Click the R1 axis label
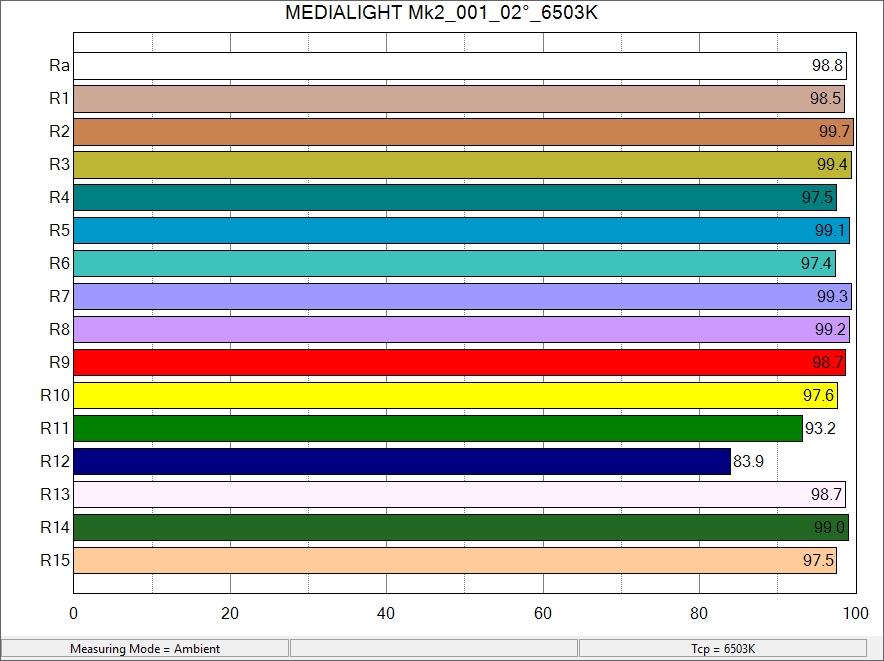 (x=58, y=99)
